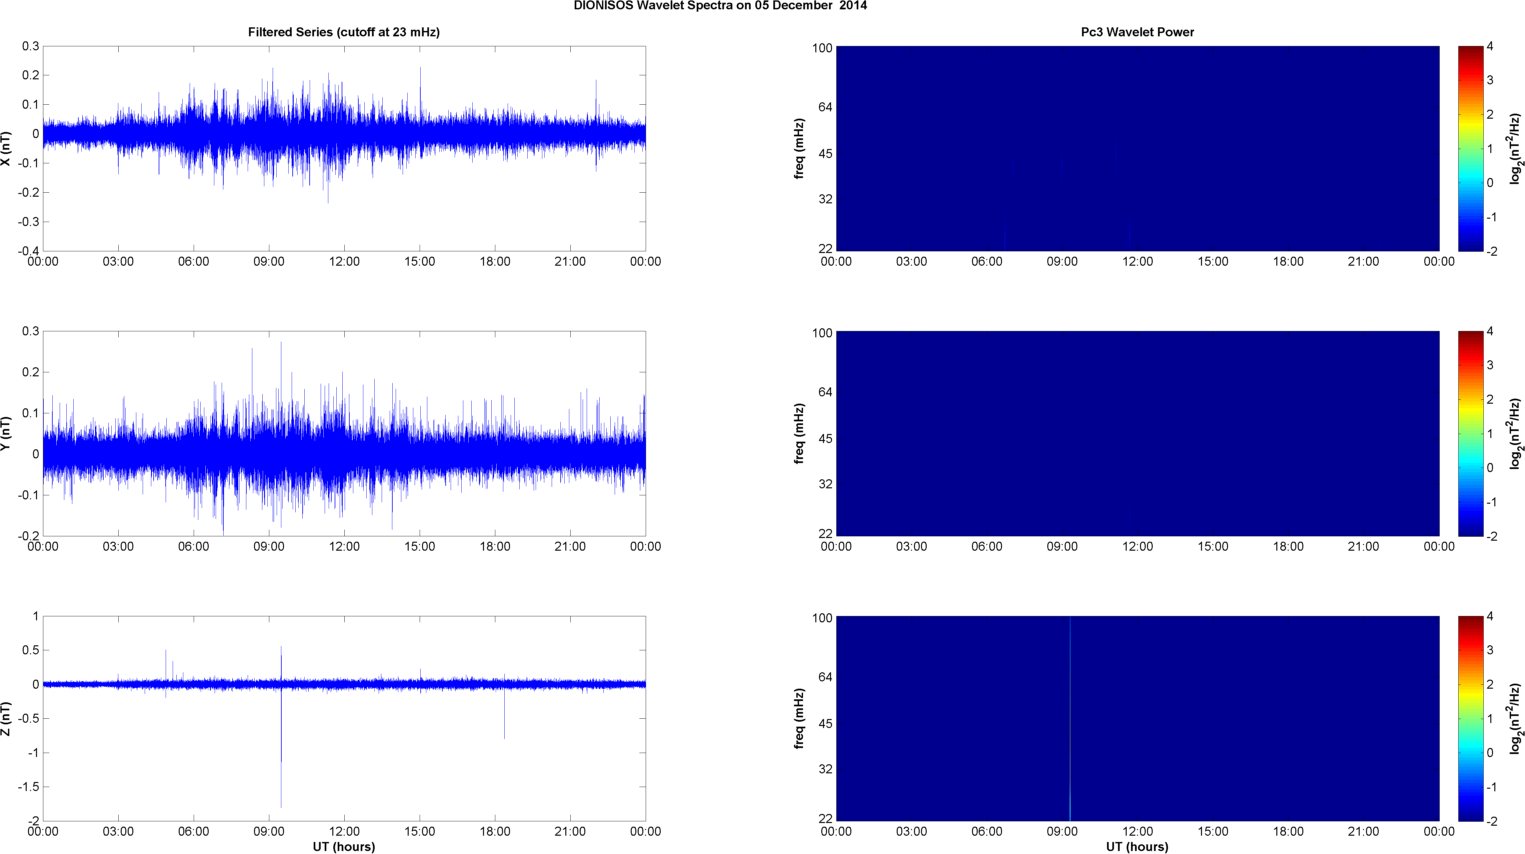Viewport: 1525px width, 854px height.
Task: Click the large negative spike near 09:30 in Z plot
Action: click(281, 745)
